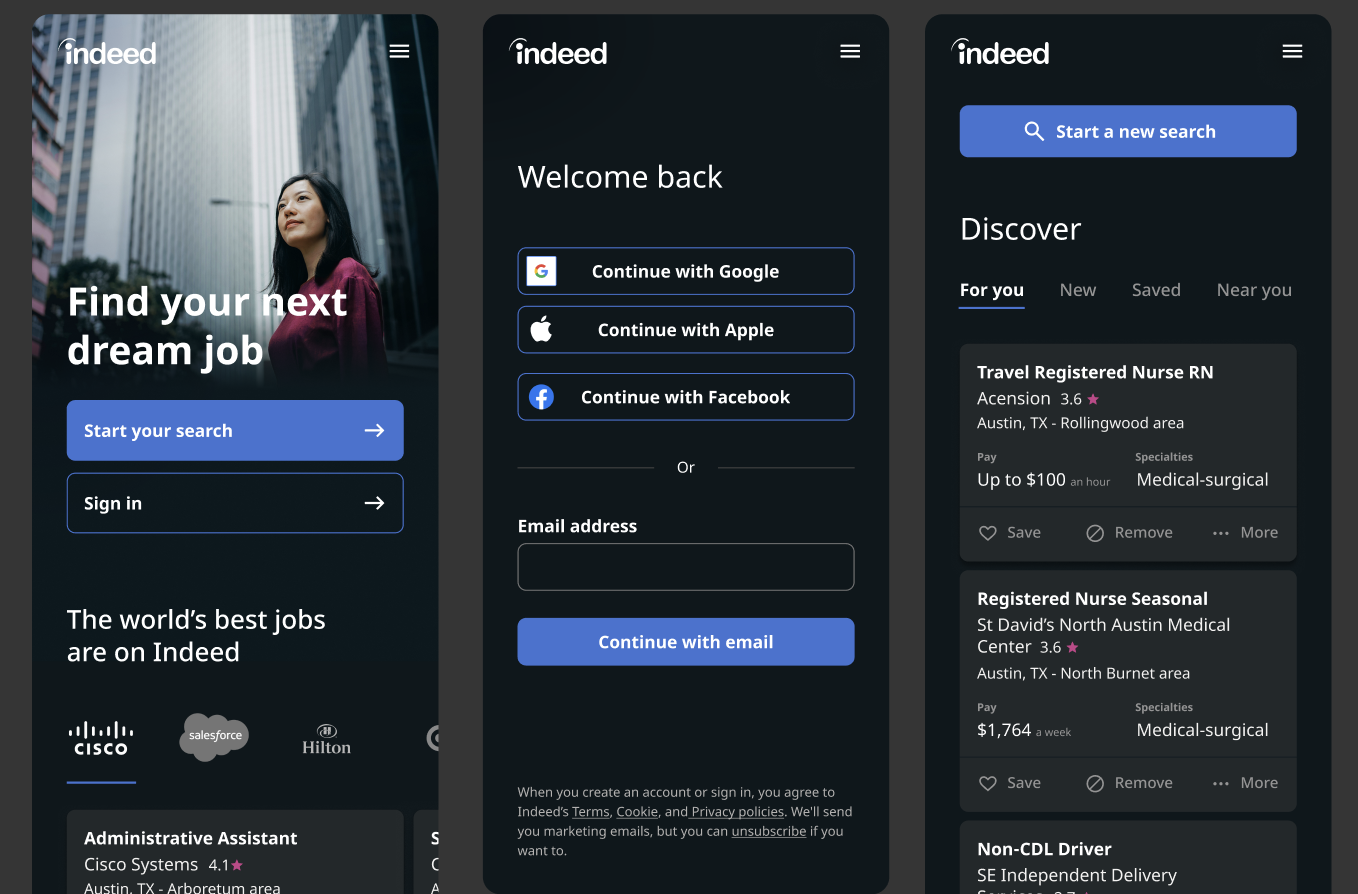Open More dots on Travel Registered Nurse RN
The height and width of the screenshot is (894, 1358).
tap(1220, 533)
